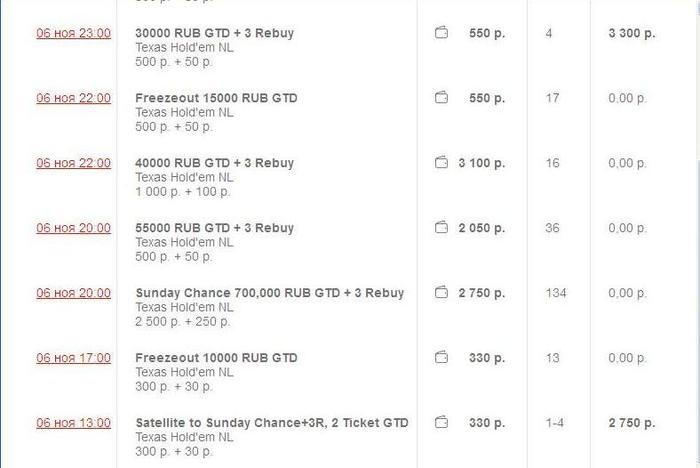Viewport: 700px width, 468px height.
Task: Open 06 ноя 20:00 link for Sunday Chance
Action: tap(73, 293)
